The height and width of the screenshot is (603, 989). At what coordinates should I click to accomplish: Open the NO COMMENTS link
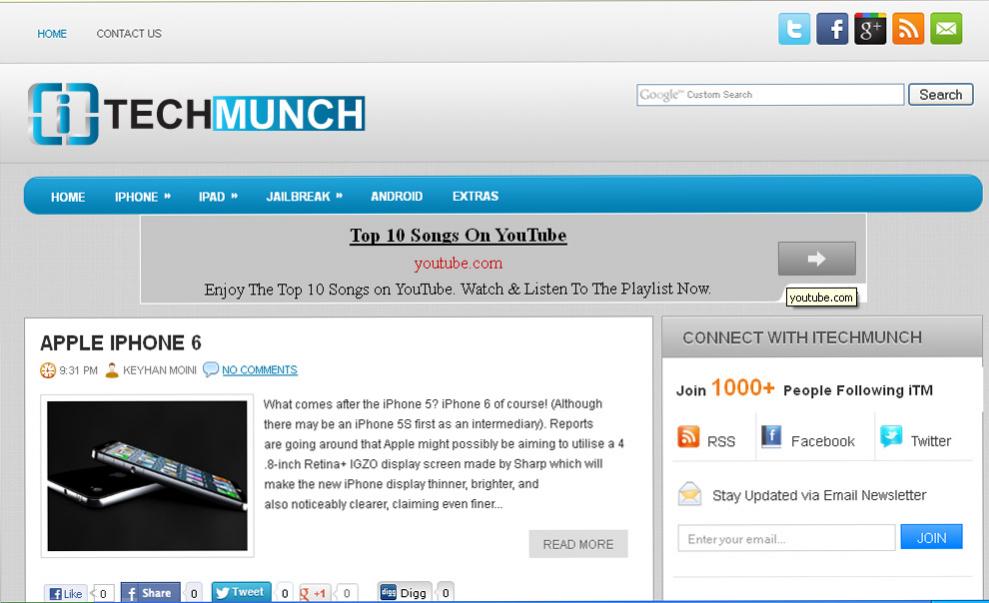(x=259, y=370)
